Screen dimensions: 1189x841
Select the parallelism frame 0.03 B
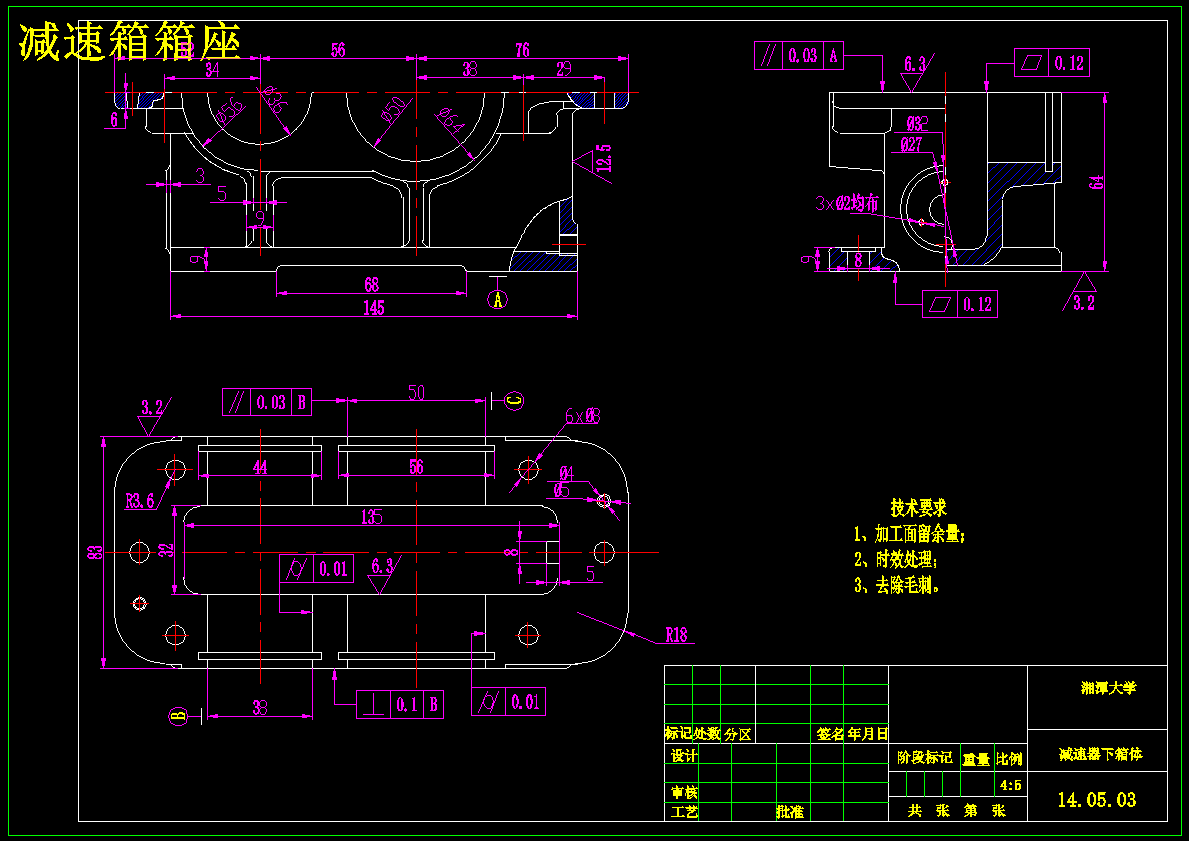point(267,402)
